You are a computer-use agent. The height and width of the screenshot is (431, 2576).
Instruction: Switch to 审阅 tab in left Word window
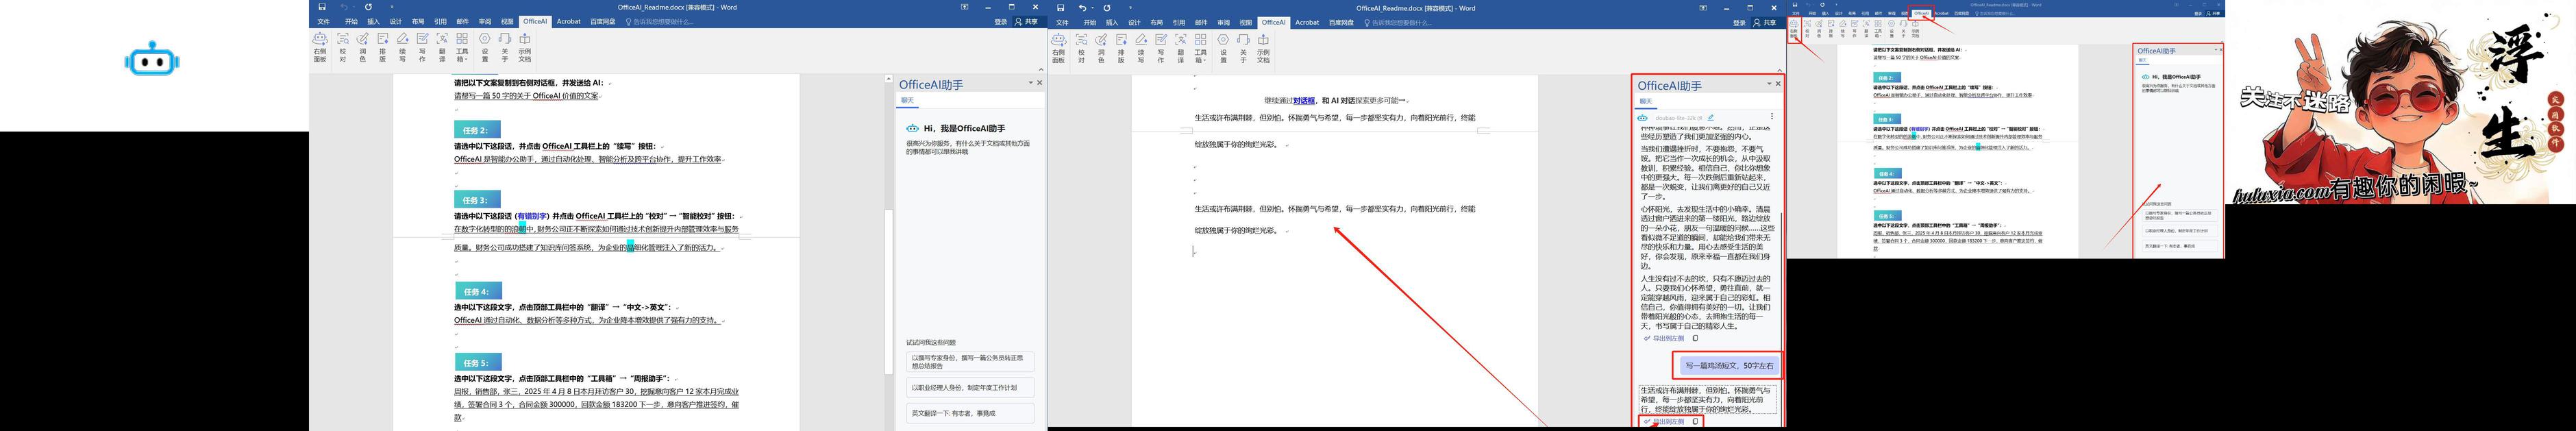(x=485, y=21)
